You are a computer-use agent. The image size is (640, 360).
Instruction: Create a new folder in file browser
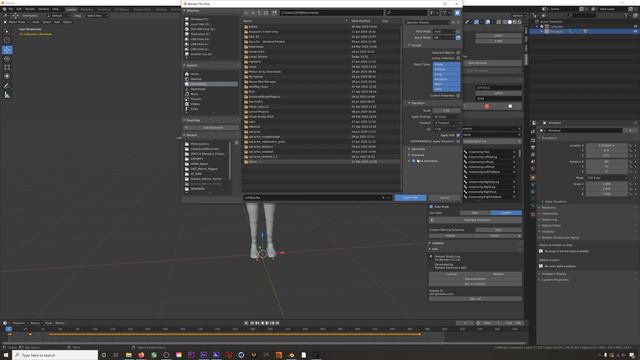(x=275, y=13)
